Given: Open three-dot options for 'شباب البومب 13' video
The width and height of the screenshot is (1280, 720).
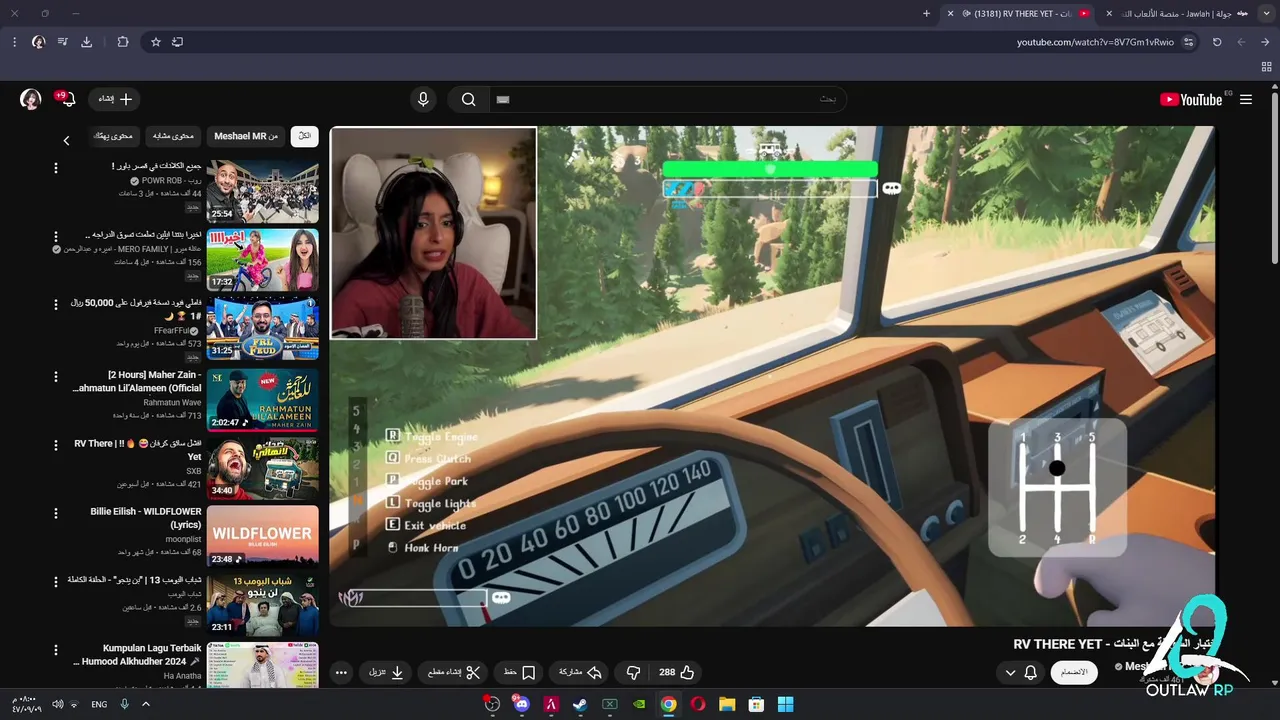Looking at the screenshot, I should (56, 581).
